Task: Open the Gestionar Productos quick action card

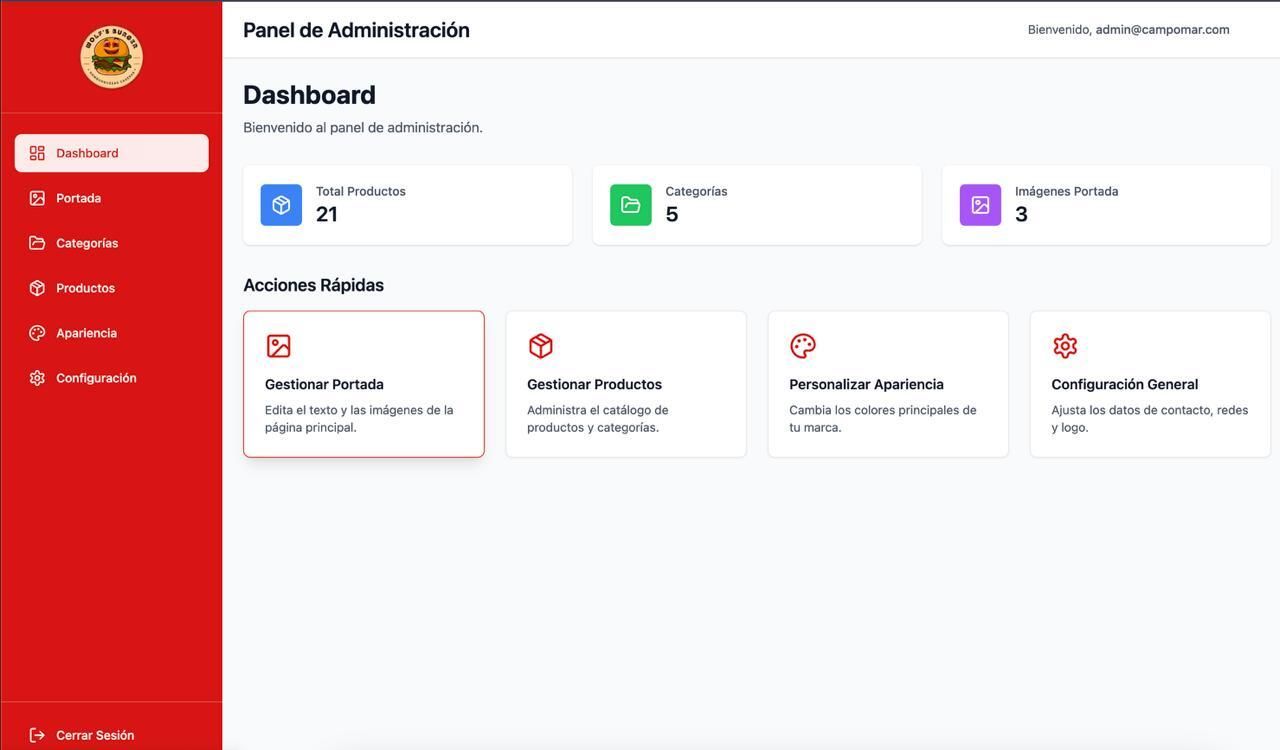Action: tap(626, 384)
